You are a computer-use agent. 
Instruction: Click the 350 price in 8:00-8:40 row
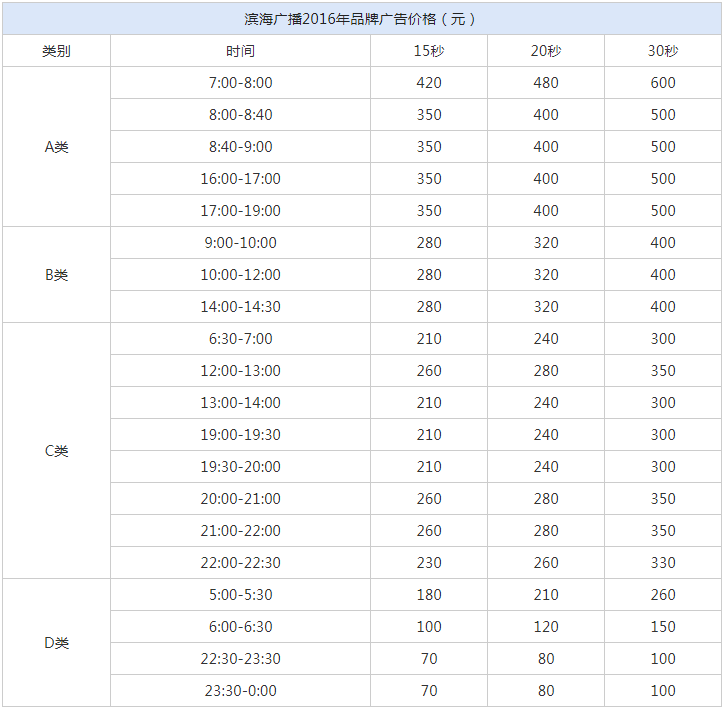pos(429,115)
